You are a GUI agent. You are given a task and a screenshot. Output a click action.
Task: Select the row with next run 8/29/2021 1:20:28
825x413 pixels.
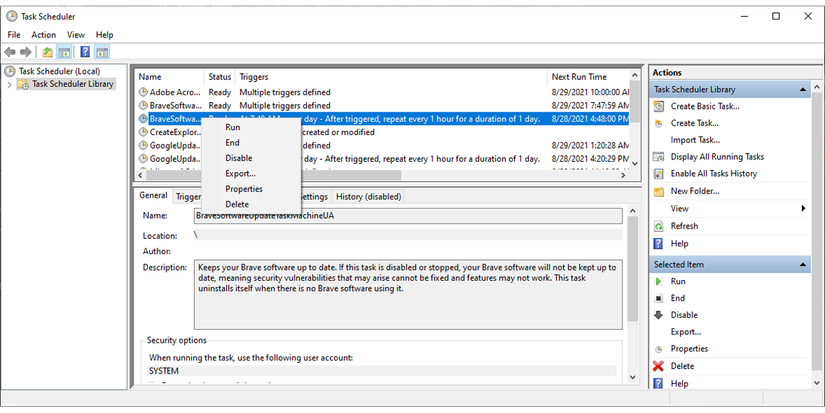pyautogui.click(x=383, y=145)
